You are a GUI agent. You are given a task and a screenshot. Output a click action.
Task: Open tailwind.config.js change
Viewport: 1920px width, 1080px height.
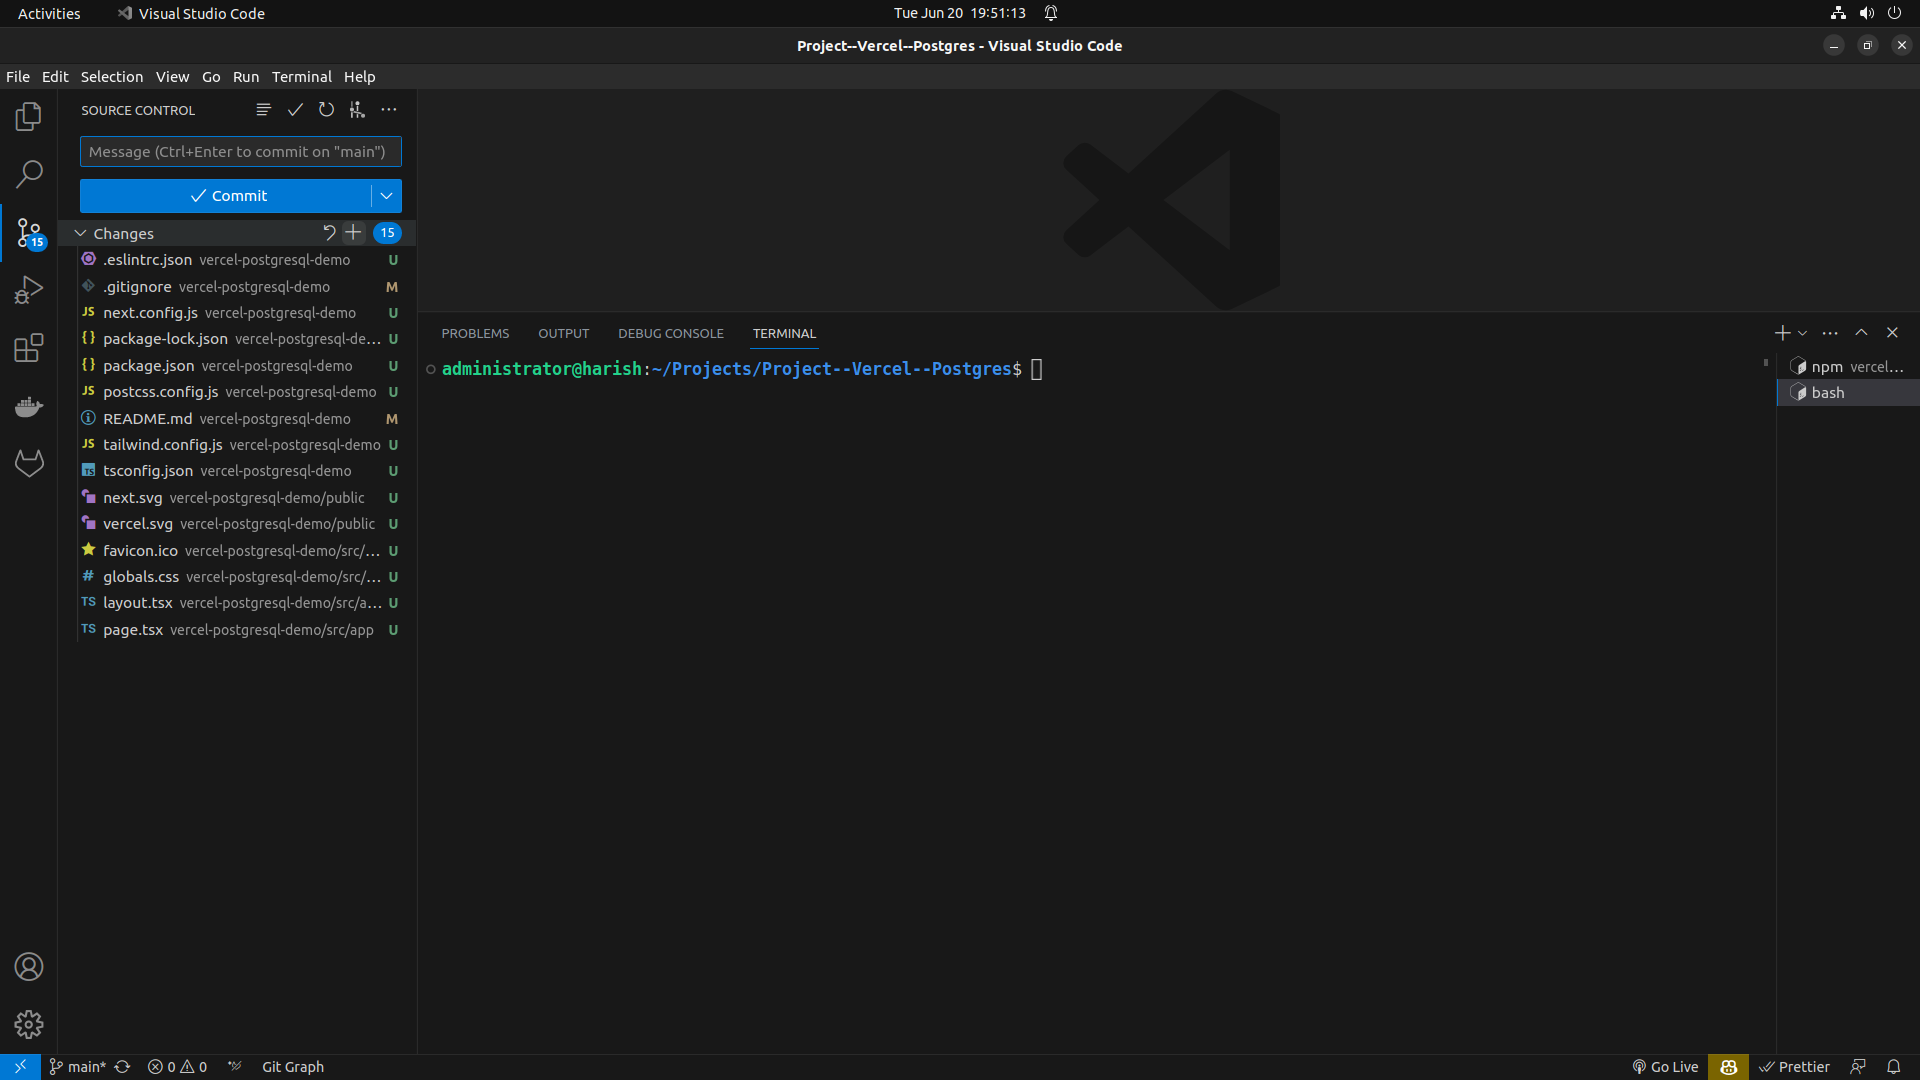[237, 445]
